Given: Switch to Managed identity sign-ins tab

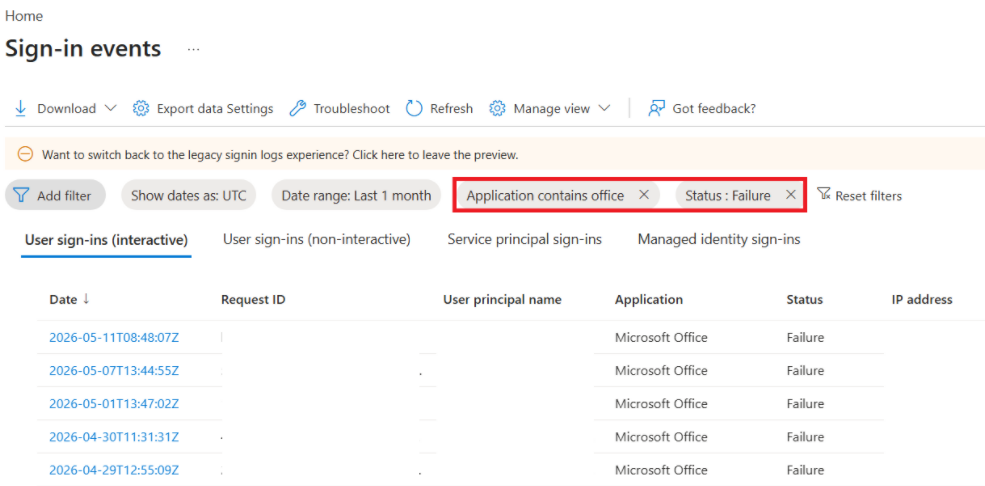Looking at the screenshot, I should pos(719,239).
